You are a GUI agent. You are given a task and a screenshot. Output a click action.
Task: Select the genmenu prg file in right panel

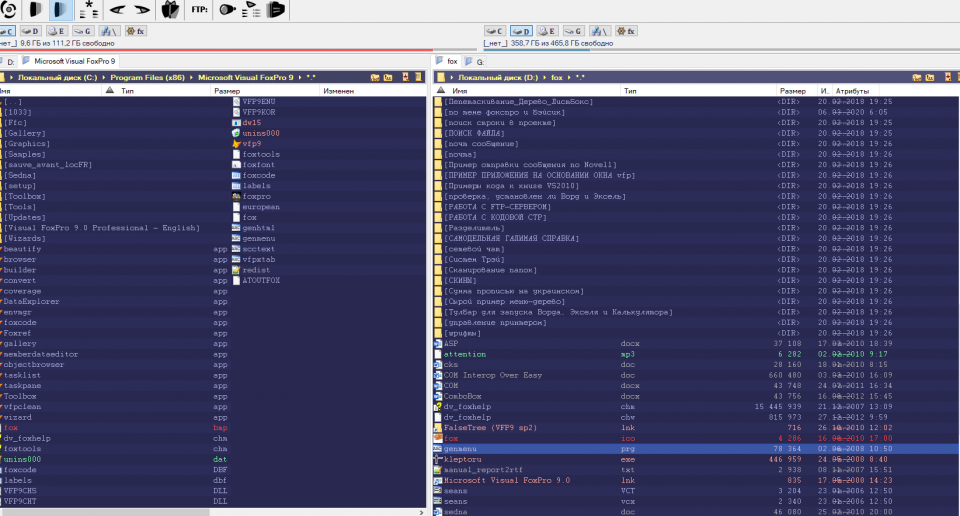pyautogui.click(x=458, y=449)
